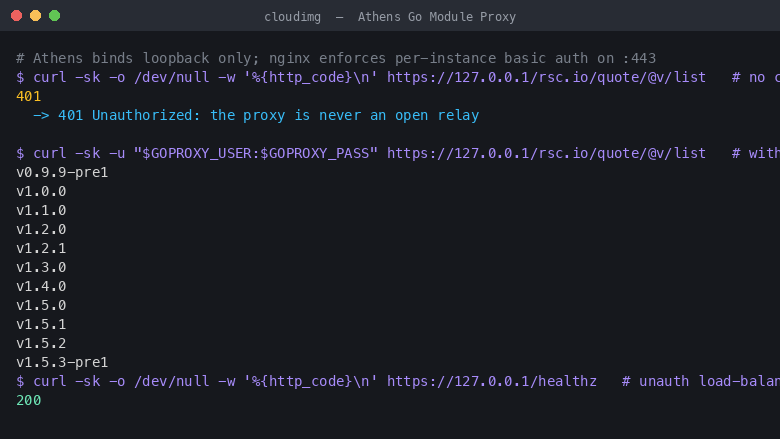780x439 pixels.
Task: Click the '401 Unauthorized' explanation line
Action: coord(256,115)
